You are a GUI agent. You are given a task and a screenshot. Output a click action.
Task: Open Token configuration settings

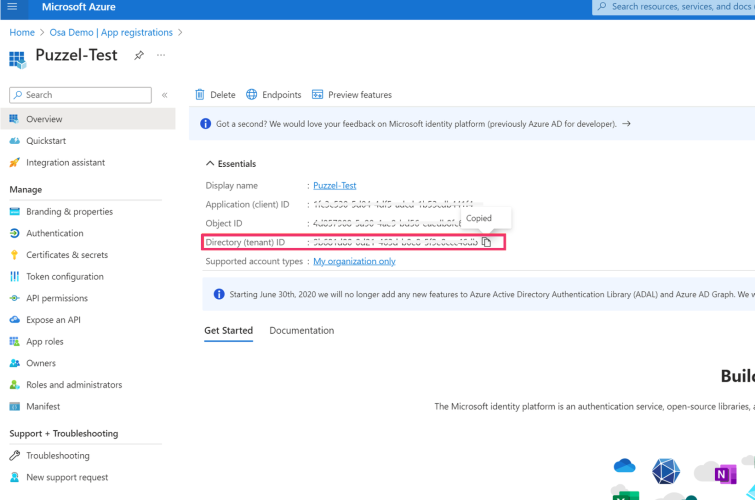click(65, 277)
